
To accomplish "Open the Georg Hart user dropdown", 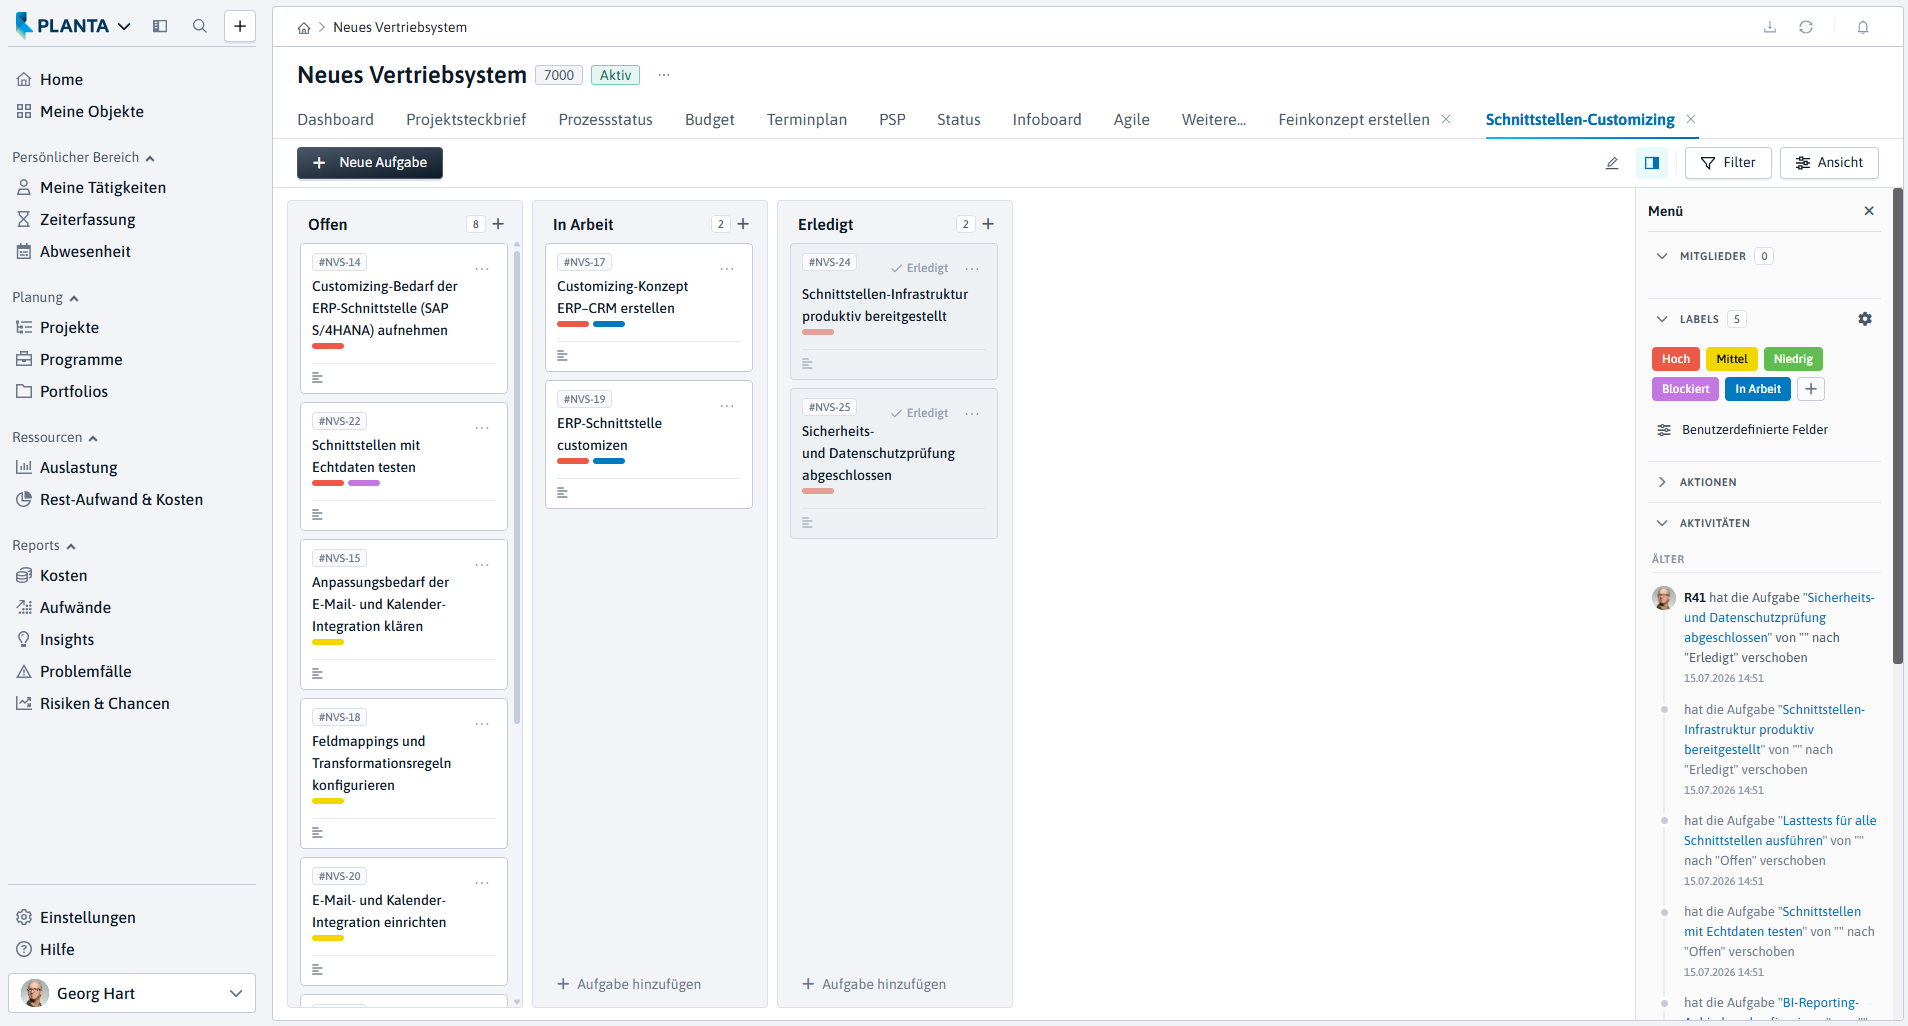I will pyautogui.click(x=132, y=993).
